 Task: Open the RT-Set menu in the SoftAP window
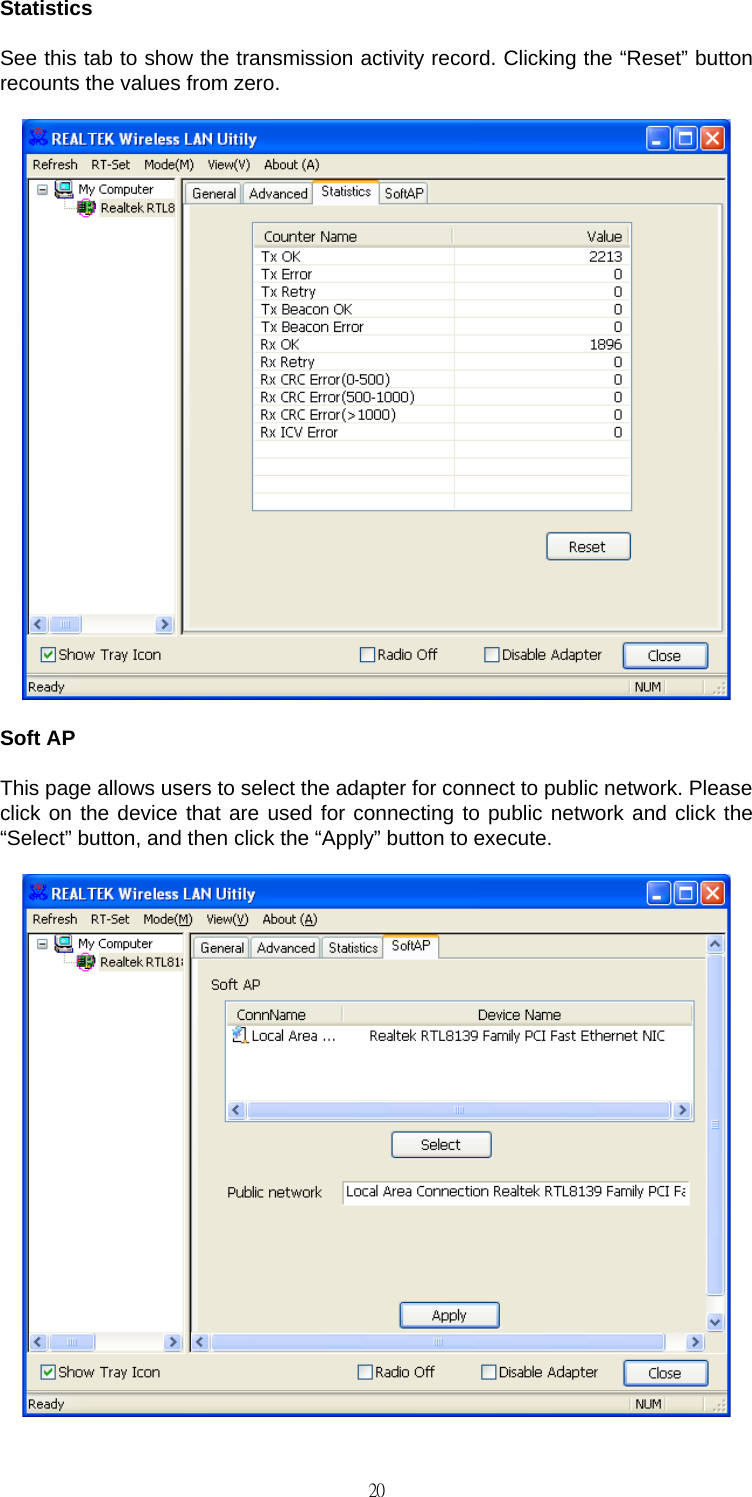[x=110, y=919]
